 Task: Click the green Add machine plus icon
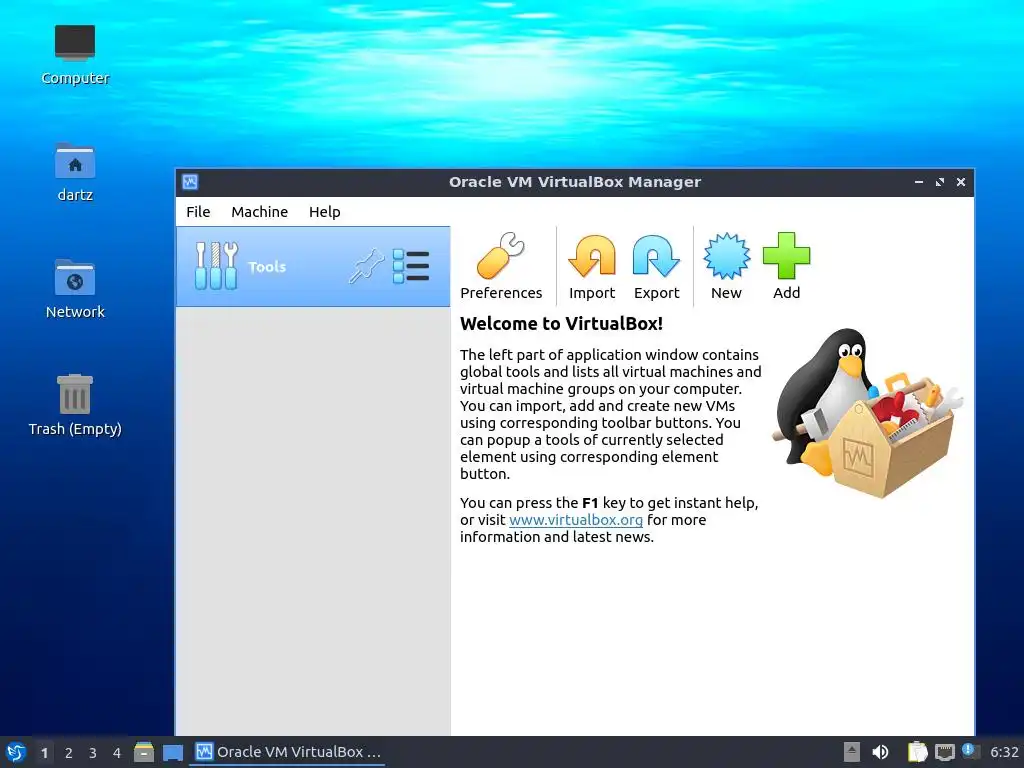click(x=786, y=255)
